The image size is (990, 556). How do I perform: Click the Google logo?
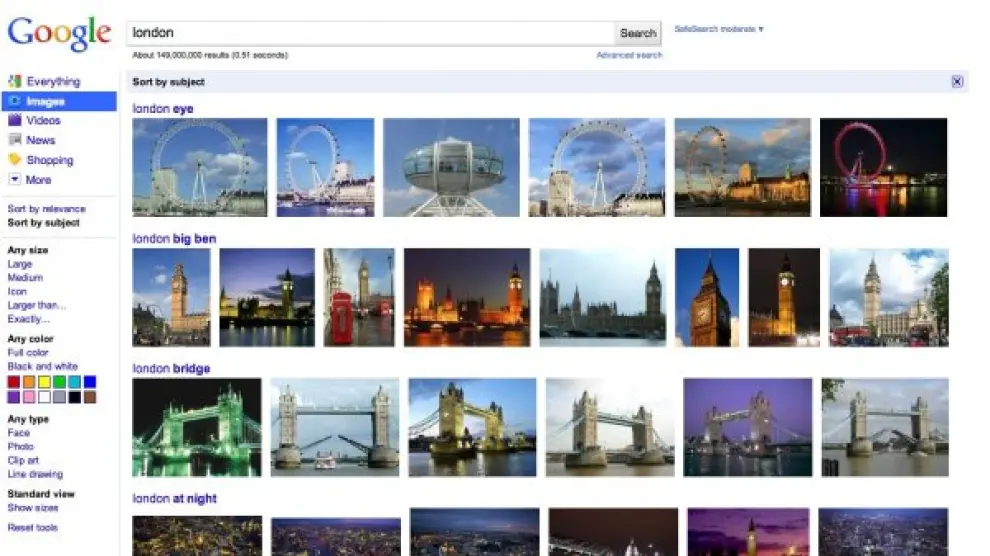pos(59,34)
